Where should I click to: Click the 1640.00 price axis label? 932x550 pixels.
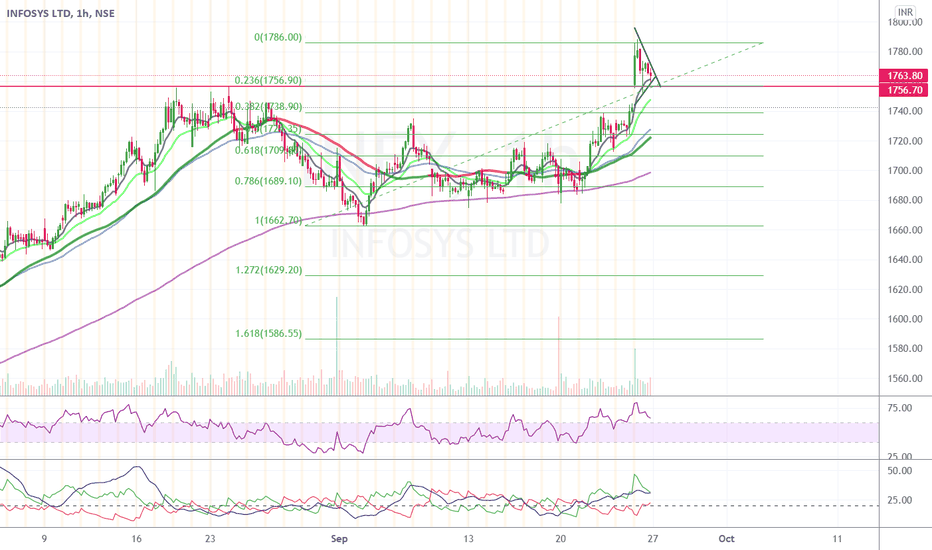[905, 260]
